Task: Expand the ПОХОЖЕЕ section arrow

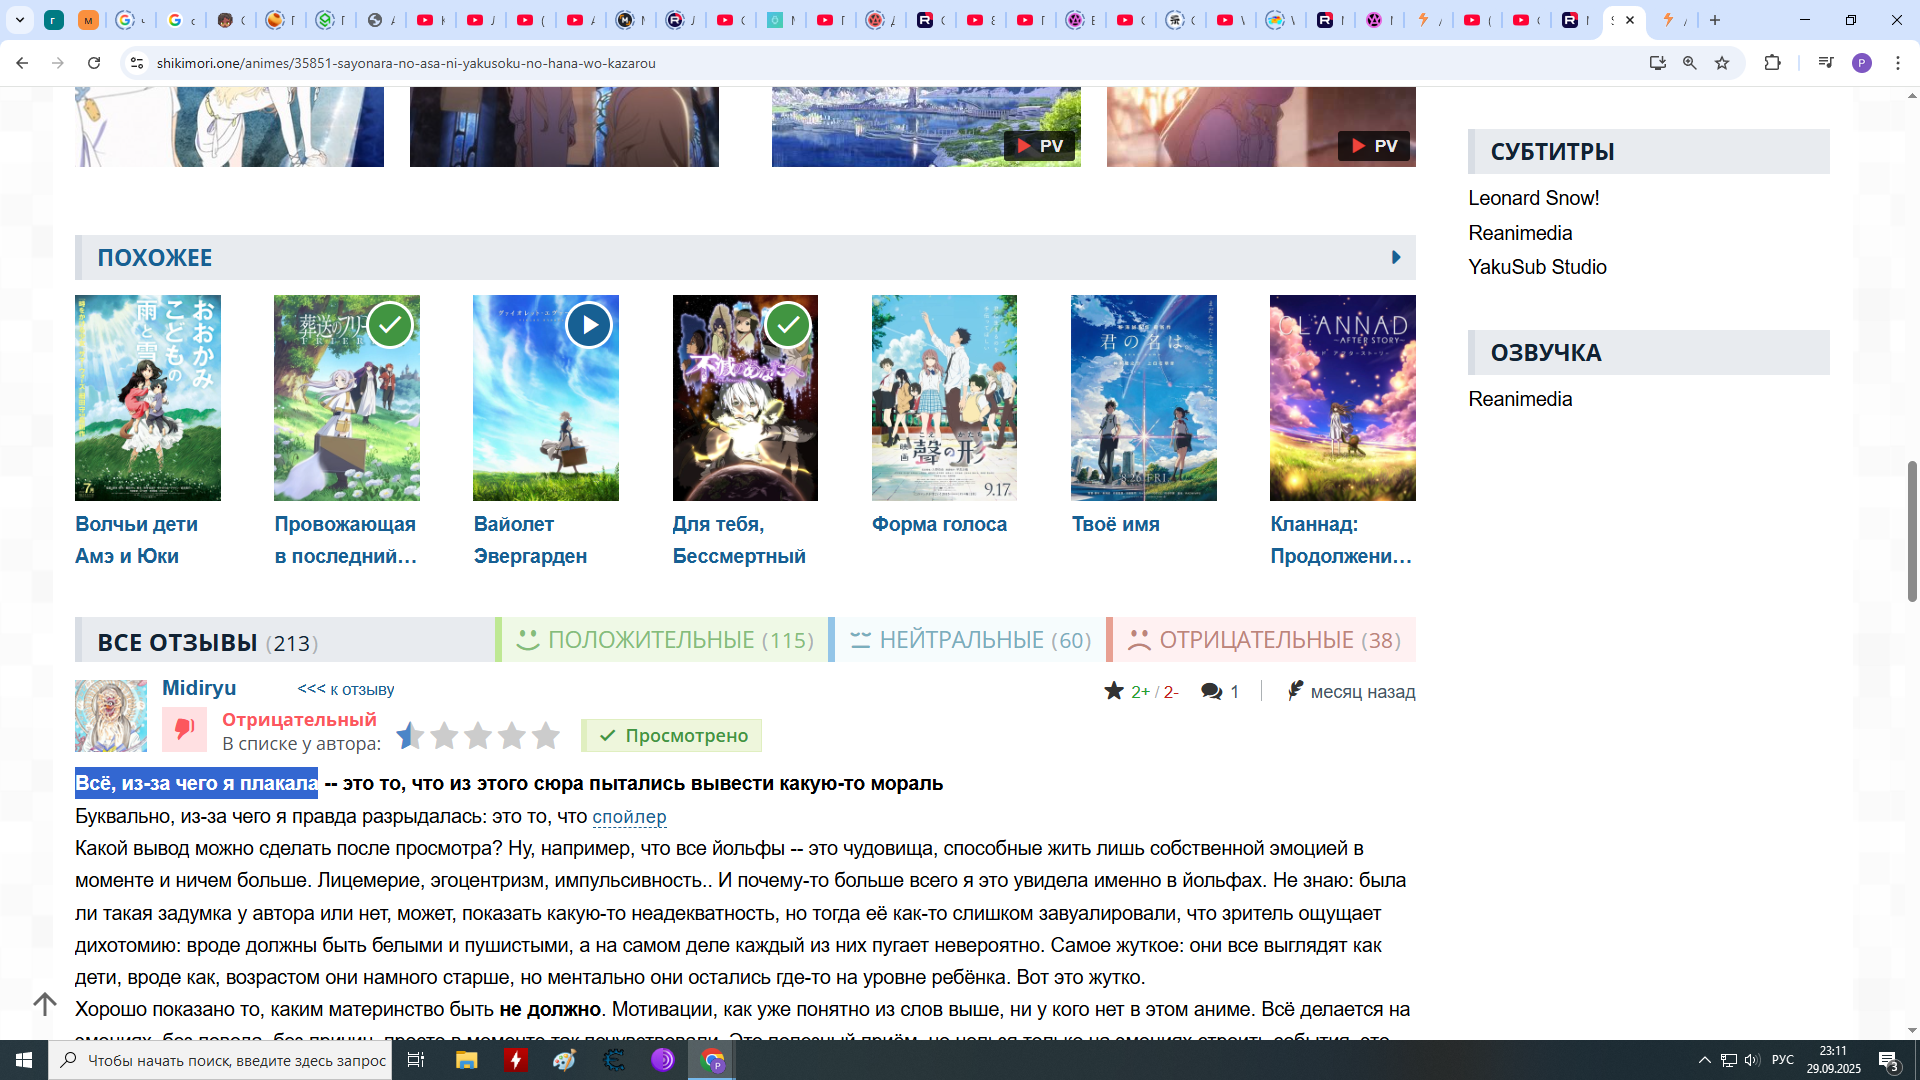Action: (1396, 257)
